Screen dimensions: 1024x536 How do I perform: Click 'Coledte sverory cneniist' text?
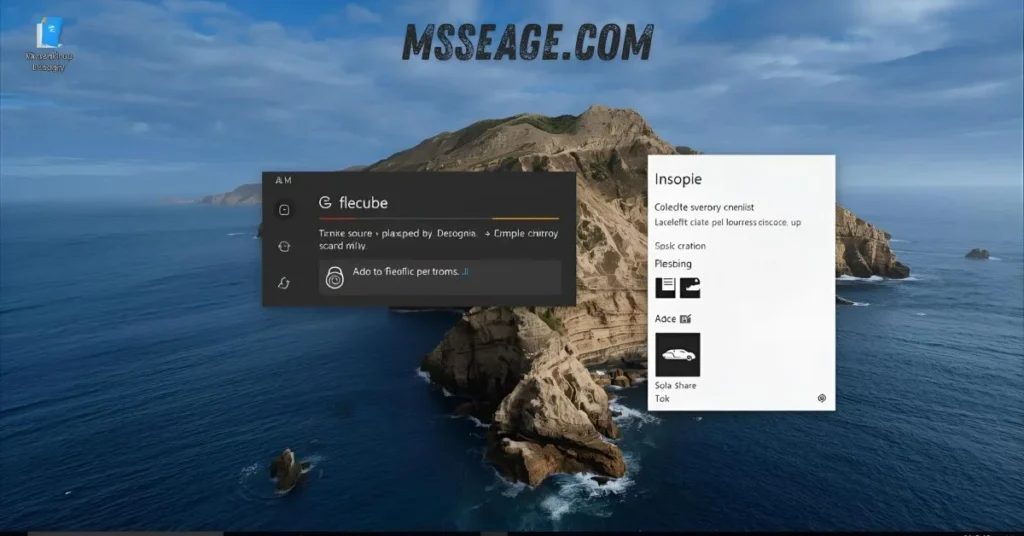(x=704, y=207)
